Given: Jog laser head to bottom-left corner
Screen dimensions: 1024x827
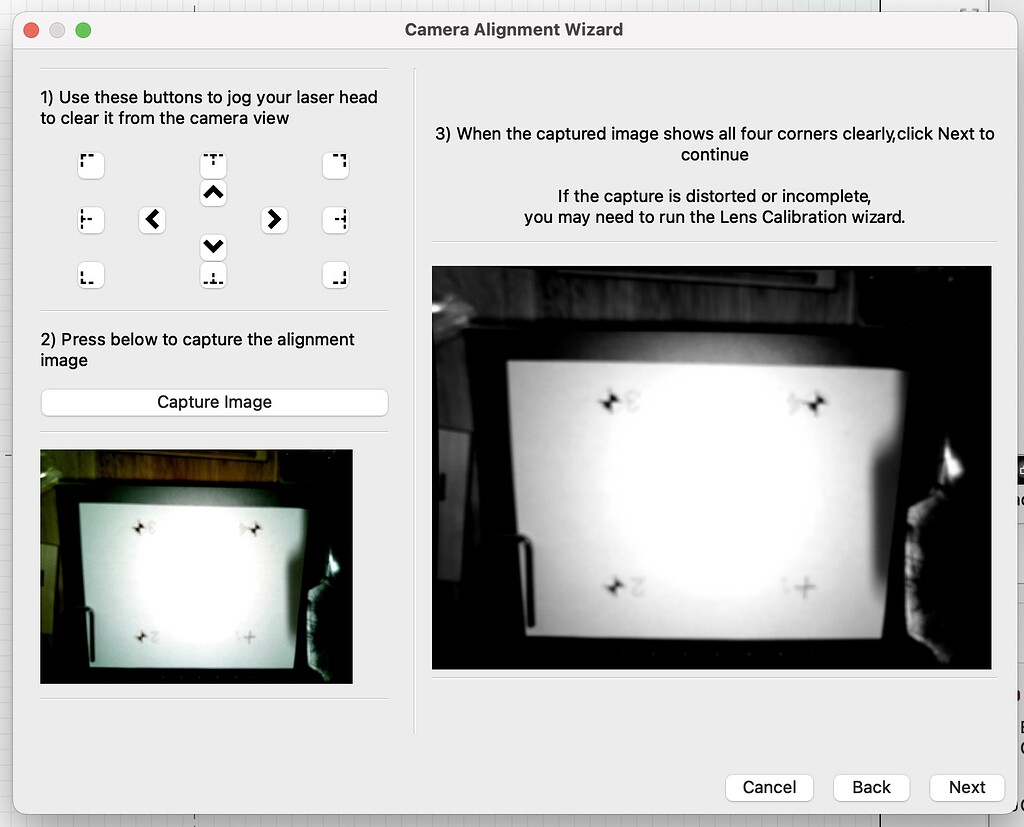Looking at the screenshot, I should click(x=91, y=275).
